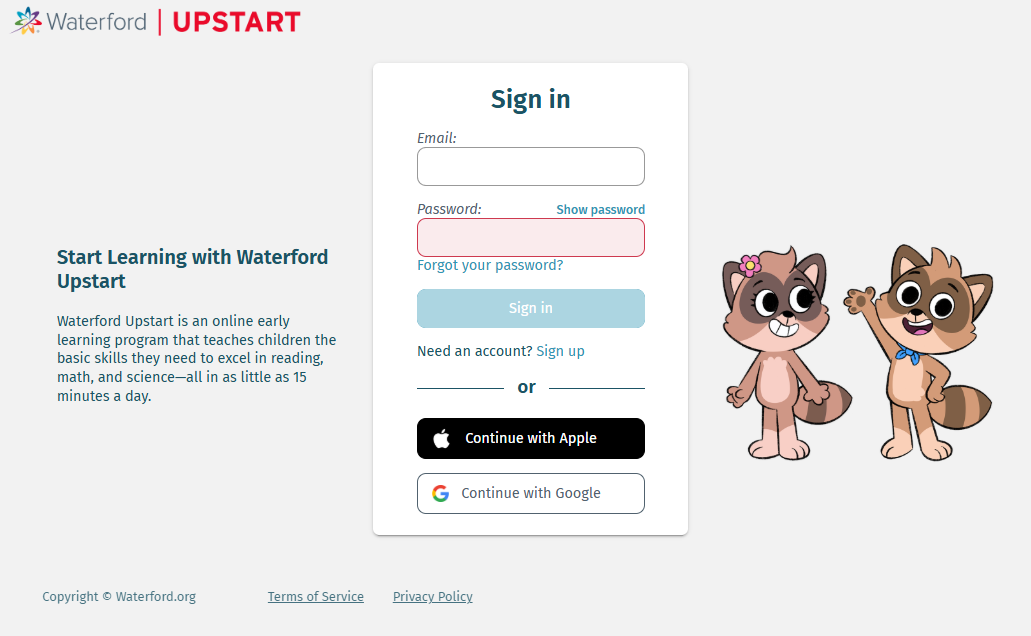The image size is (1031, 636).
Task: Focus the Email input field
Action: tap(530, 166)
